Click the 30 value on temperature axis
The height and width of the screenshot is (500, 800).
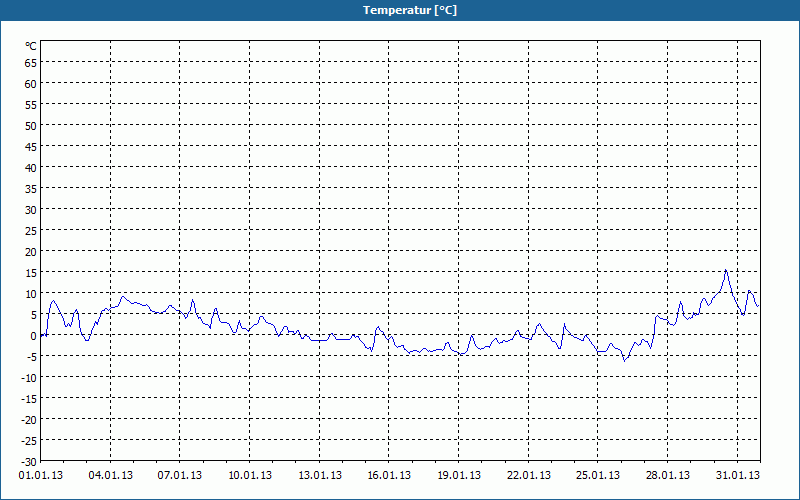(x=31, y=210)
